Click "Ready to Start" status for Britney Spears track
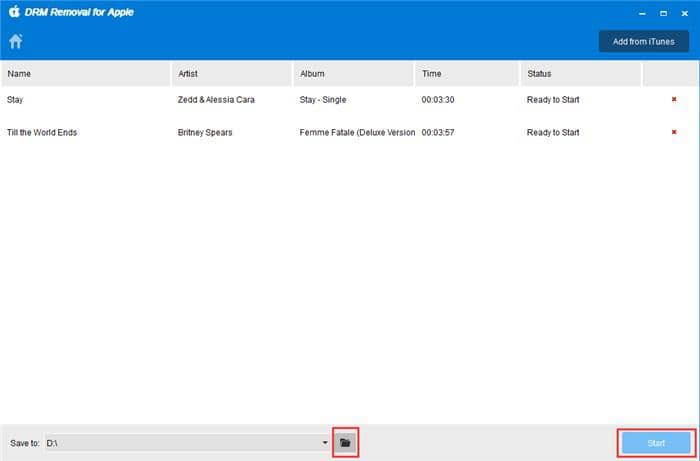 (x=553, y=133)
